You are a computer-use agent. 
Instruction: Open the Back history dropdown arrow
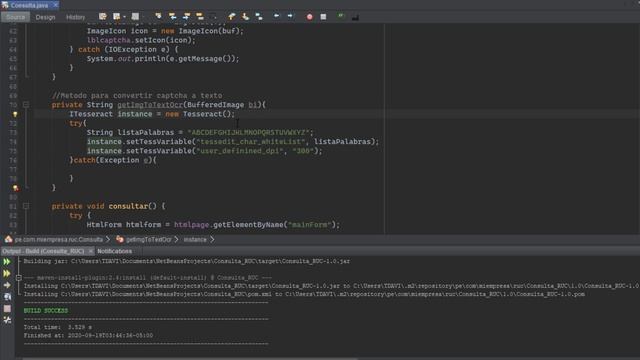click(x=124, y=17)
